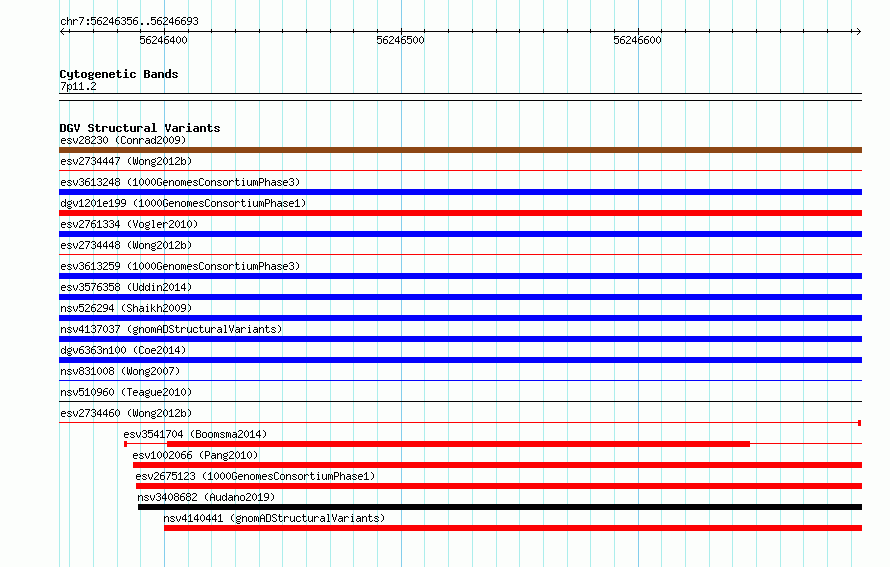Click dgv6363n100 (Coe2014) label

(x=123, y=350)
